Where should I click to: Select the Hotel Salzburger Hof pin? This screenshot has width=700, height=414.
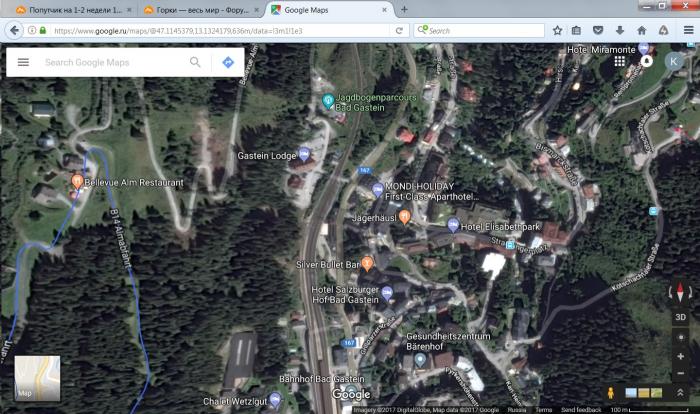387,293
